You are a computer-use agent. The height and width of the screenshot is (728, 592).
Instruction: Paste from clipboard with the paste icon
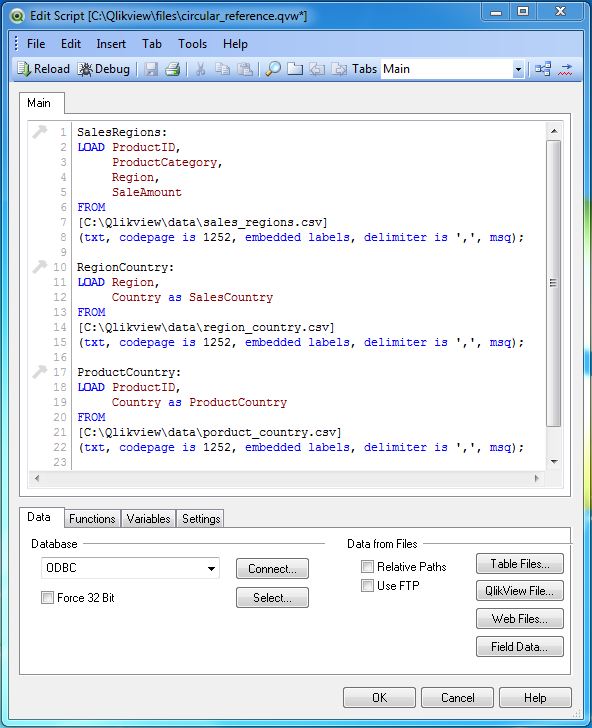pos(245,70)
